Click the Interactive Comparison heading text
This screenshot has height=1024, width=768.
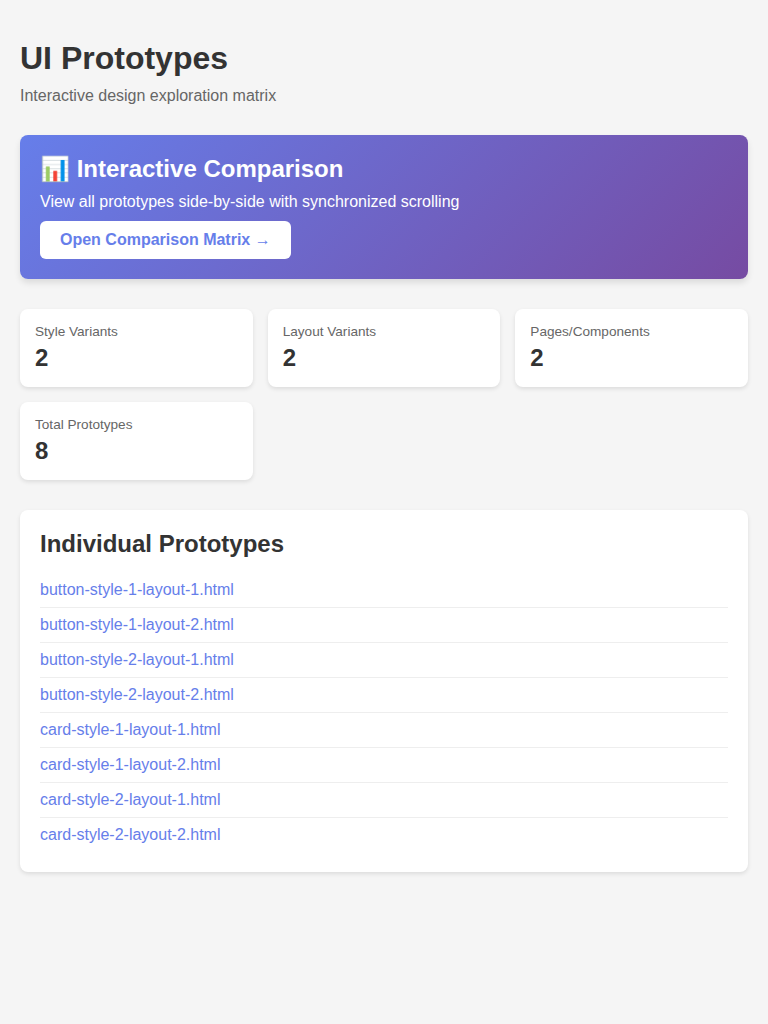210,168
